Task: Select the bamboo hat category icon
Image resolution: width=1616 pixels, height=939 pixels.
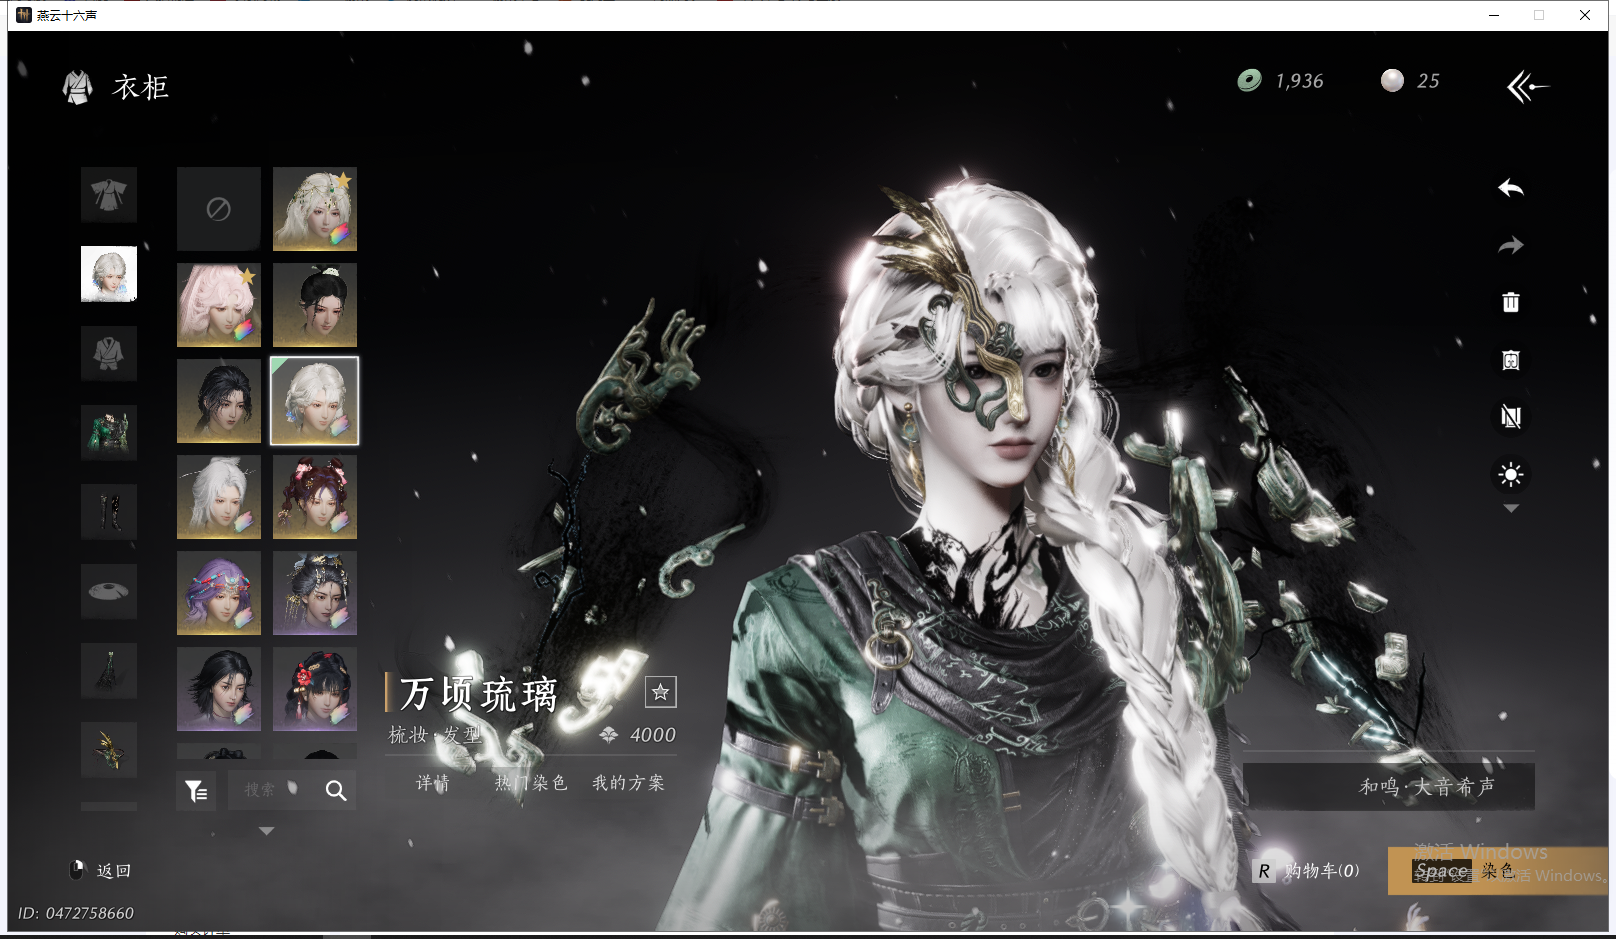Action: [x=109, y=591]
